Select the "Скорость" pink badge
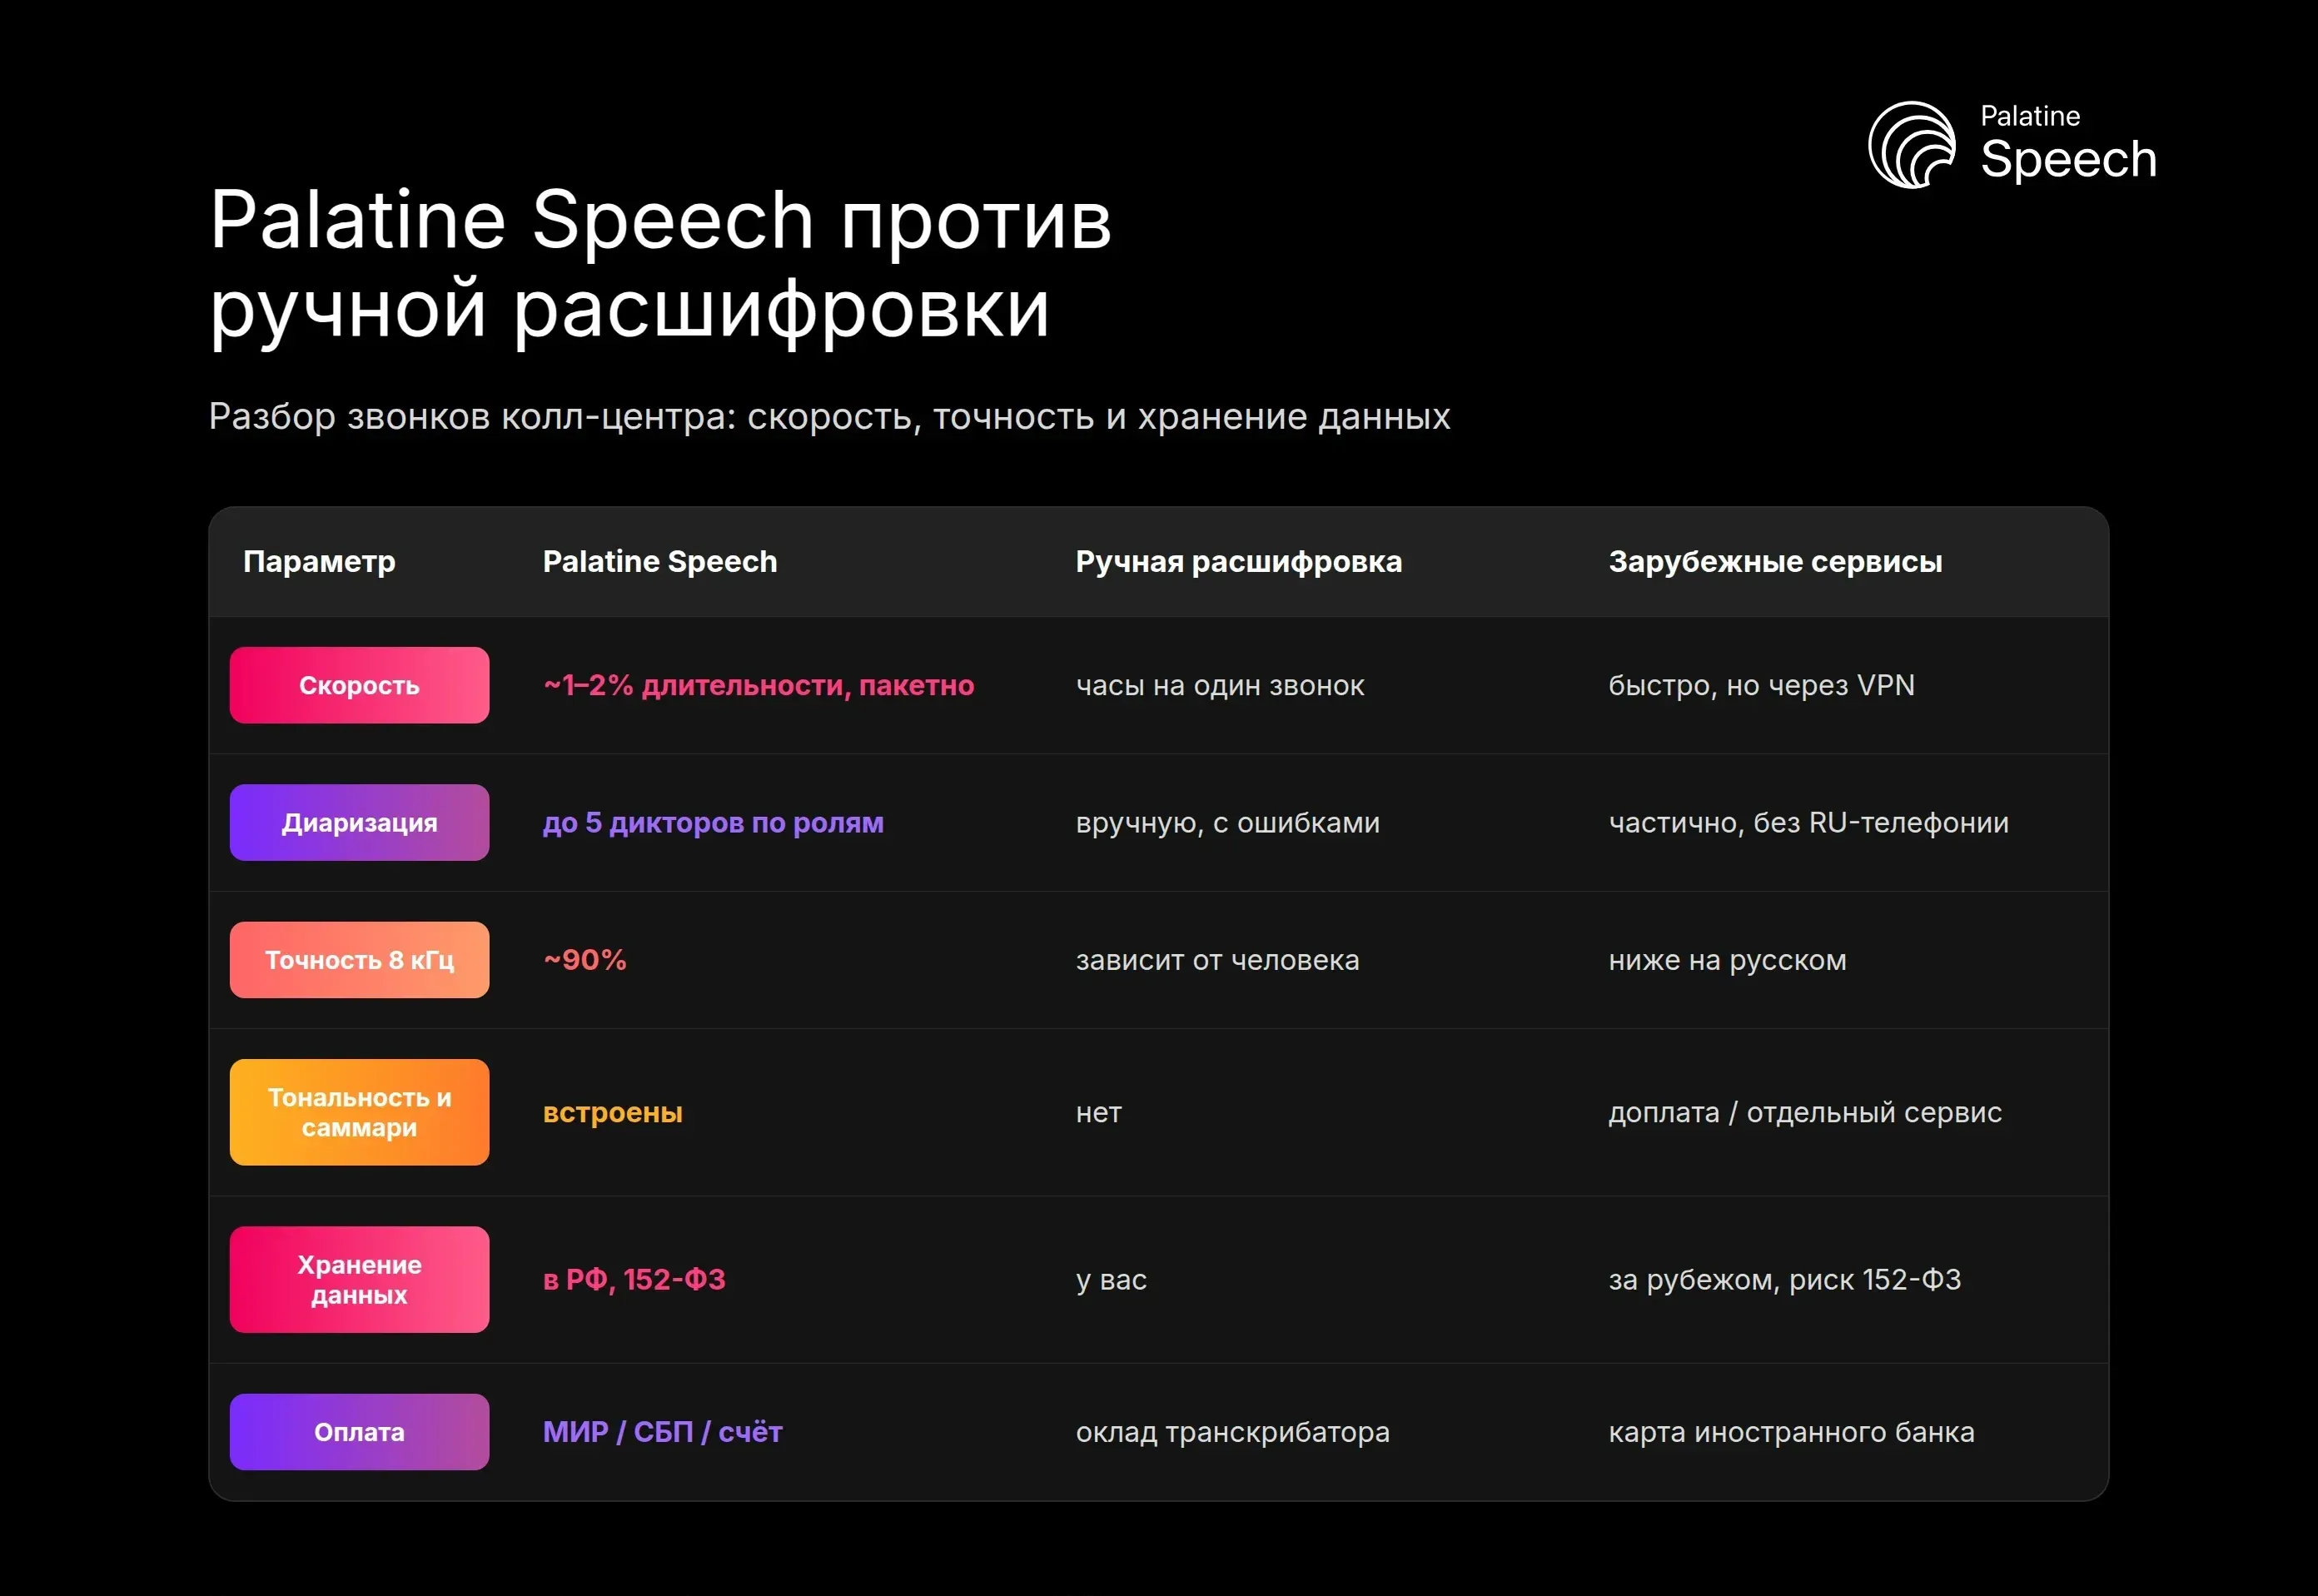This screenshot has width=2318, height=1596. point(359,685)
